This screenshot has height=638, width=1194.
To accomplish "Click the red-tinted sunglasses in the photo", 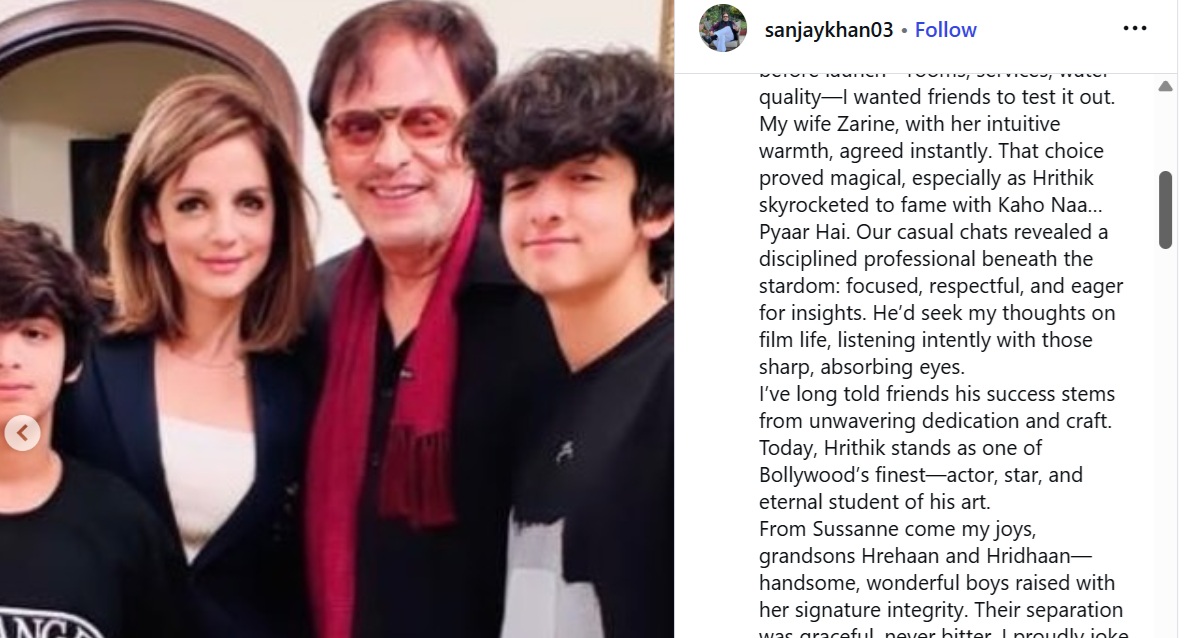I will pos(391,126).
